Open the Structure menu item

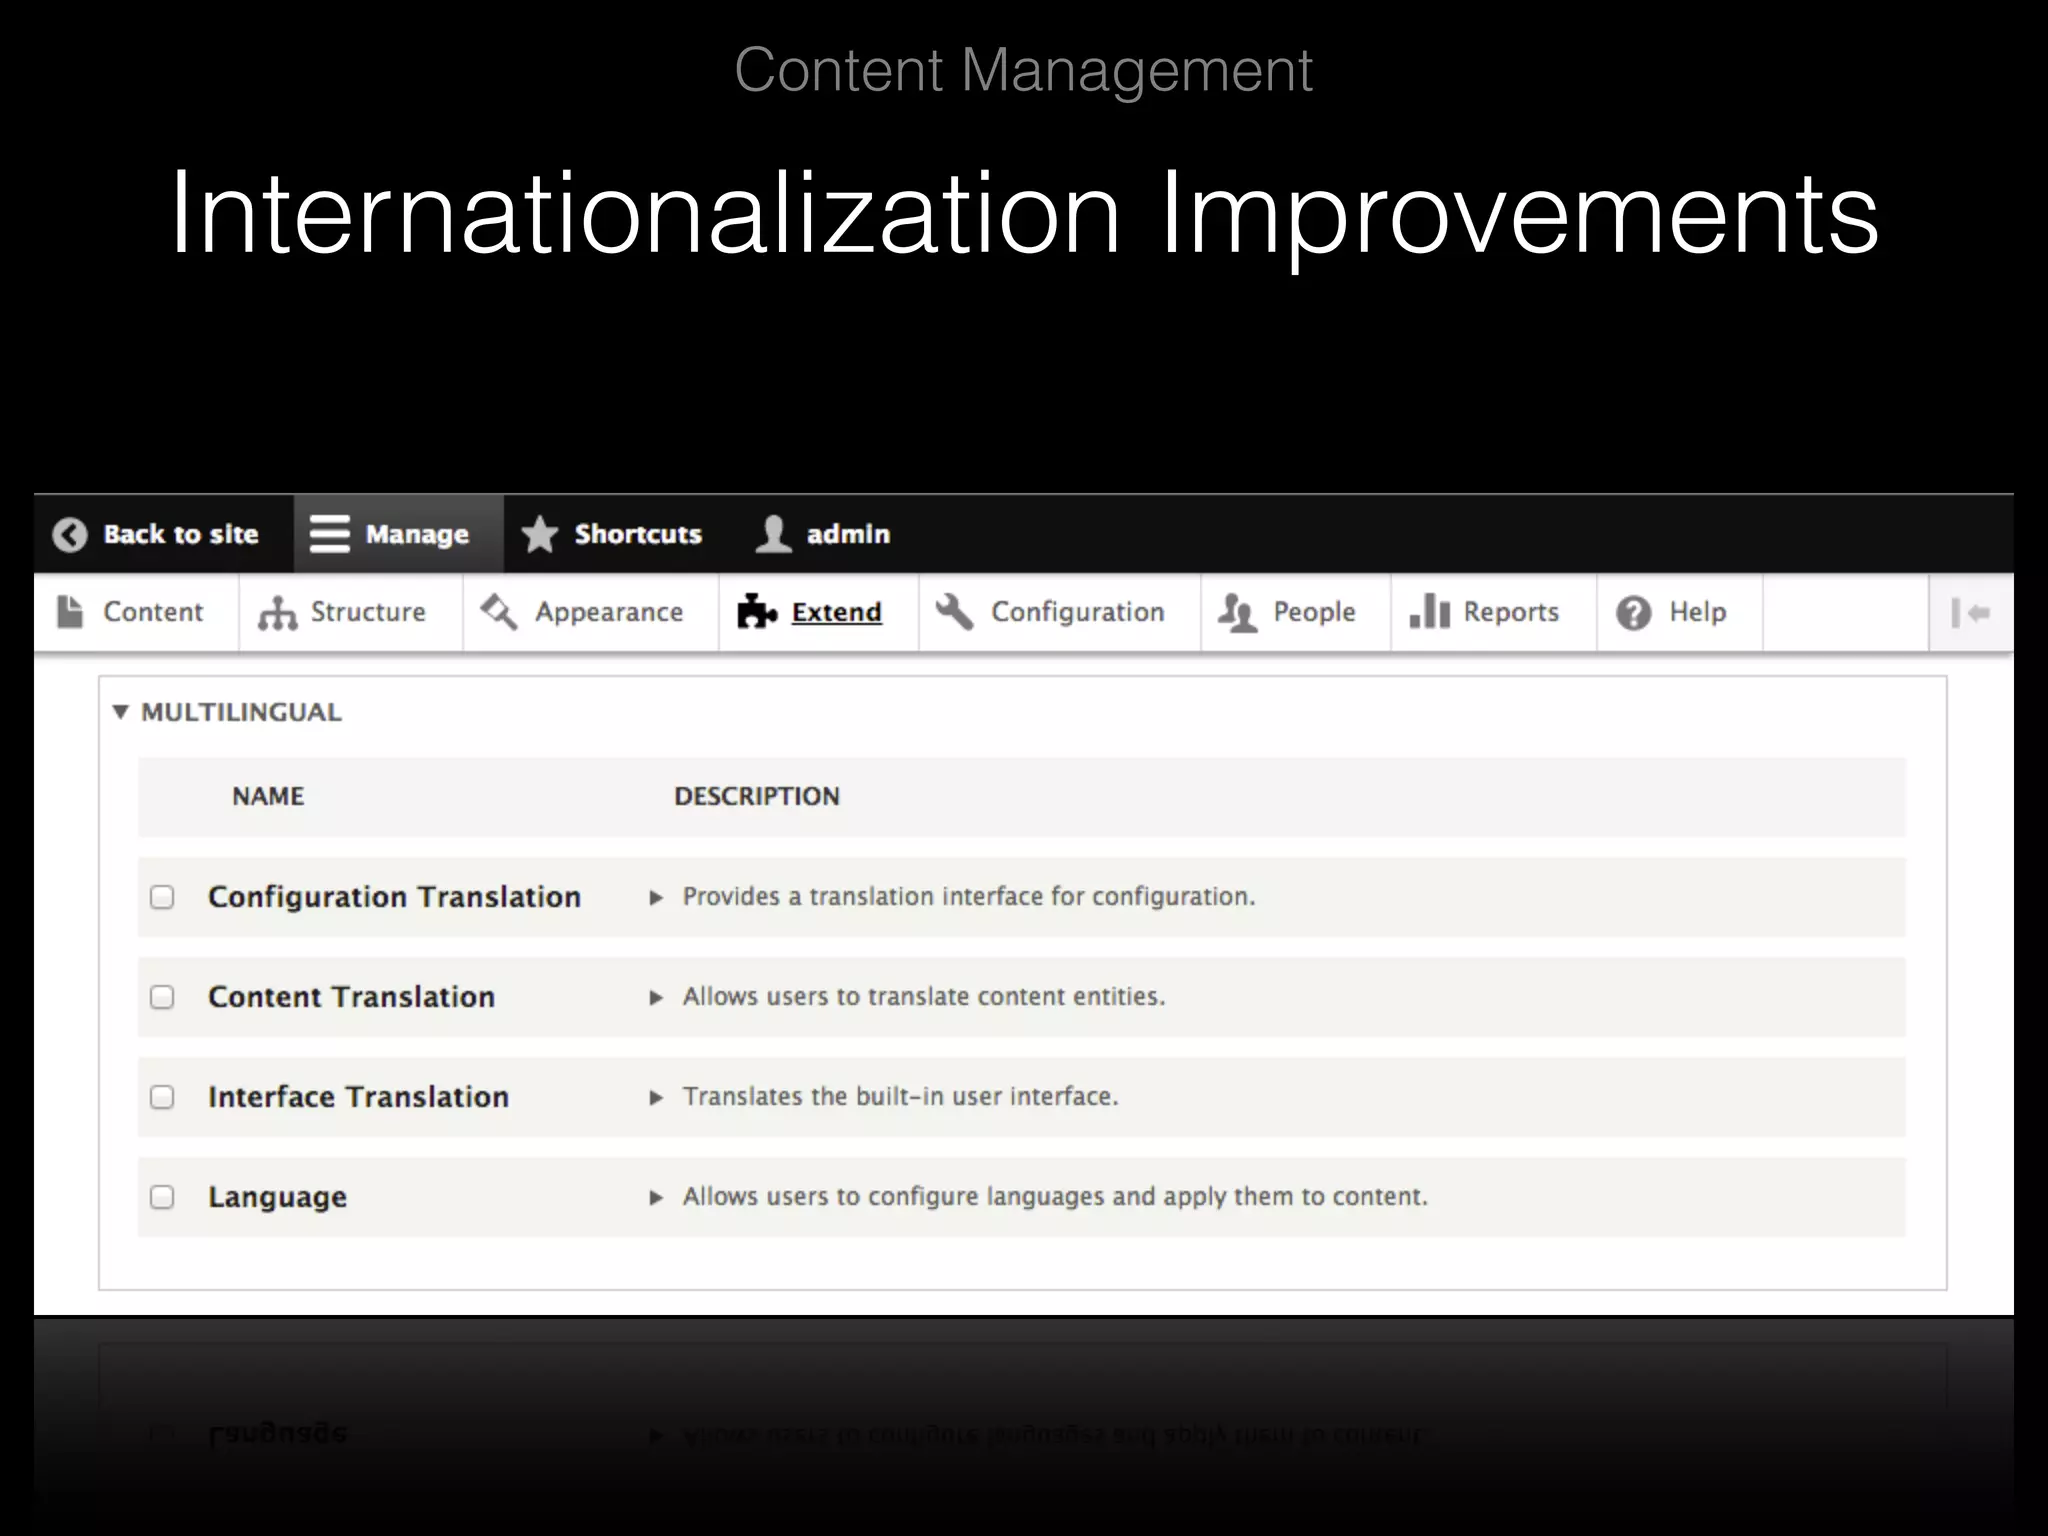click(x=351, y=612)
